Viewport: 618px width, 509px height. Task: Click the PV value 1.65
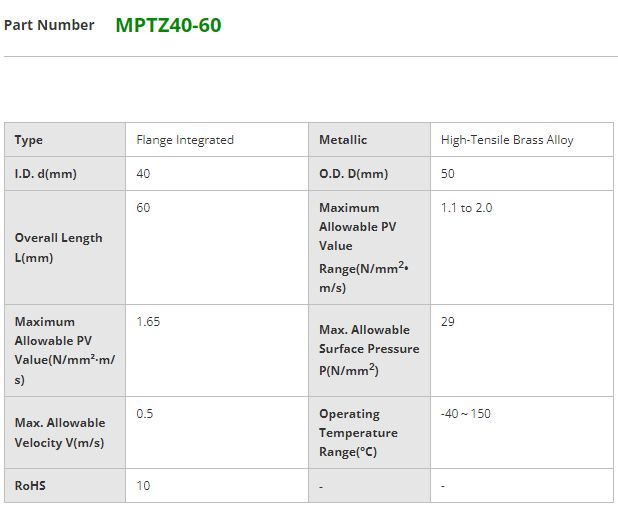click(148, 322)
